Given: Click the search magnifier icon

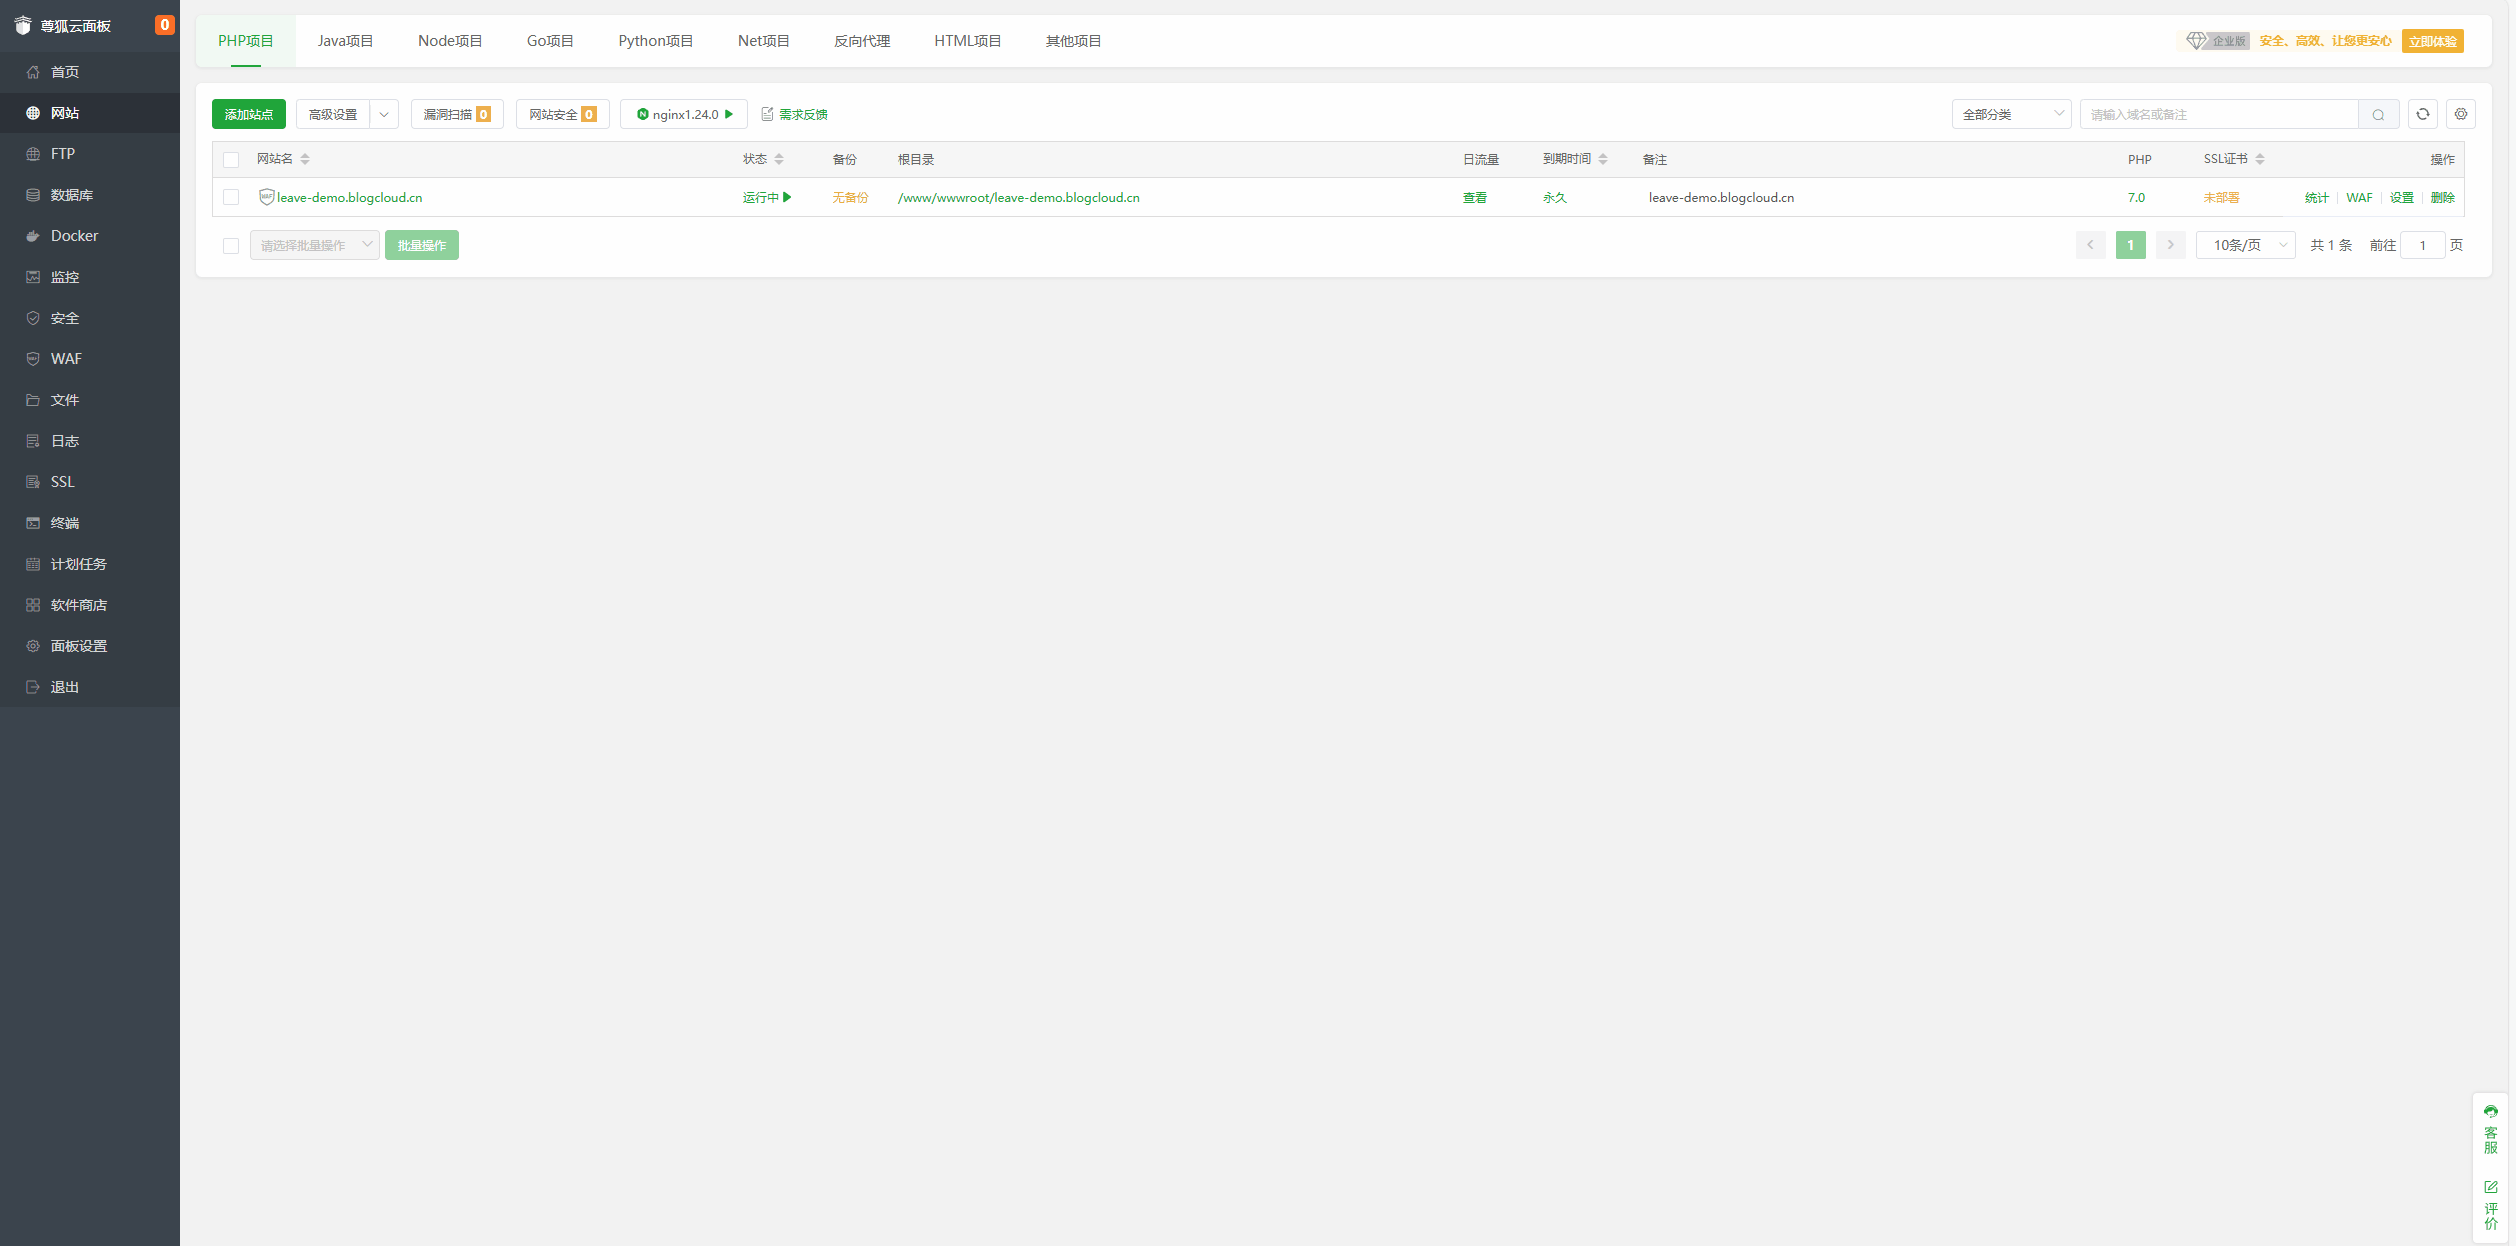Looking at the screenshot, I should click(x=2378, y=114).
